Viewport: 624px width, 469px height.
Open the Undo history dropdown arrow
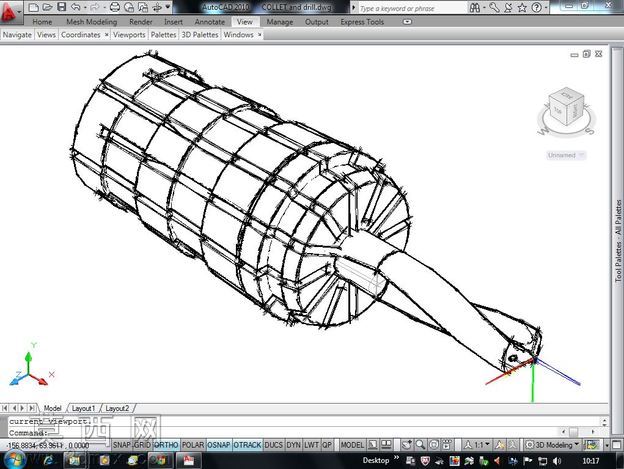(x=85, y=8)
